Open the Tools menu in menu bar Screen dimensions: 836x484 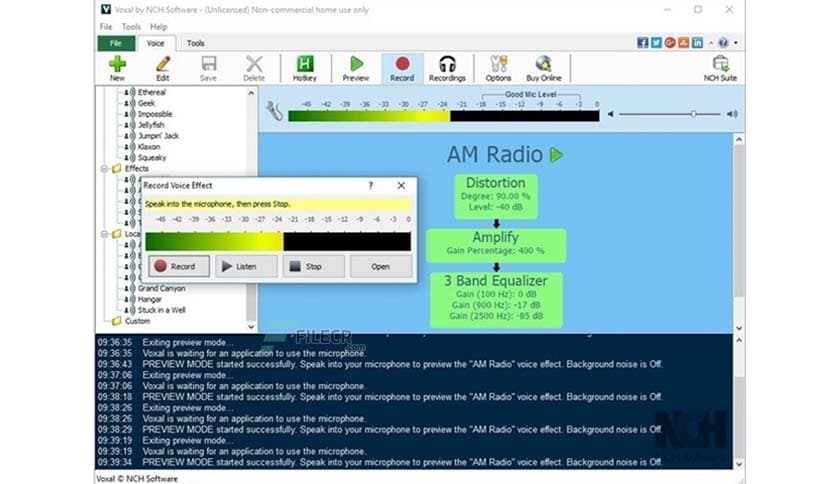coord(131,27)
